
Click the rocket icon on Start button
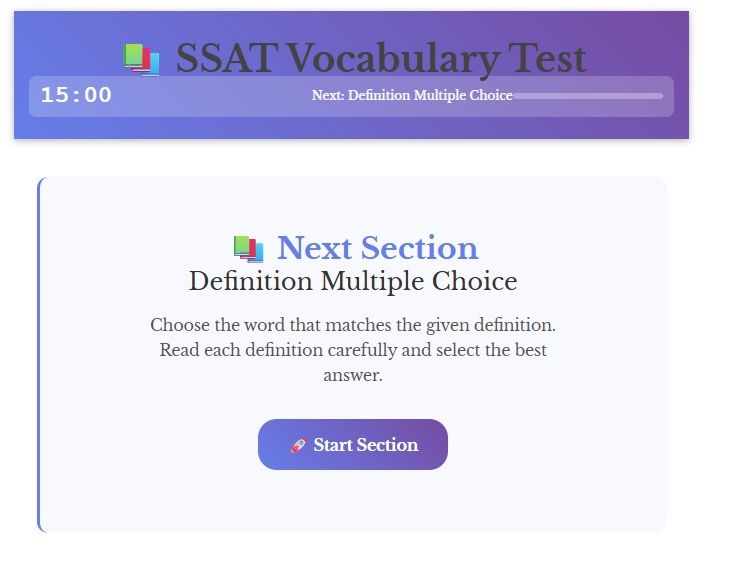point(298,445)
